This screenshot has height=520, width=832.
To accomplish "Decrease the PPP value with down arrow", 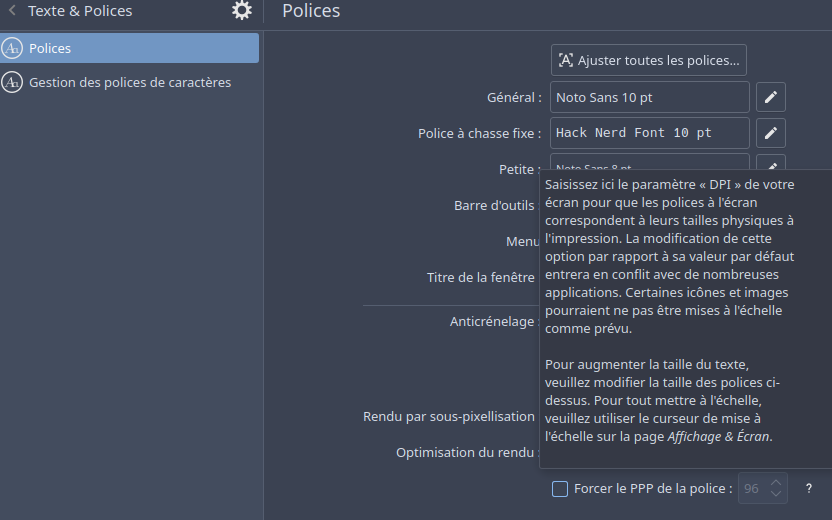I will [x=776, y=494].
